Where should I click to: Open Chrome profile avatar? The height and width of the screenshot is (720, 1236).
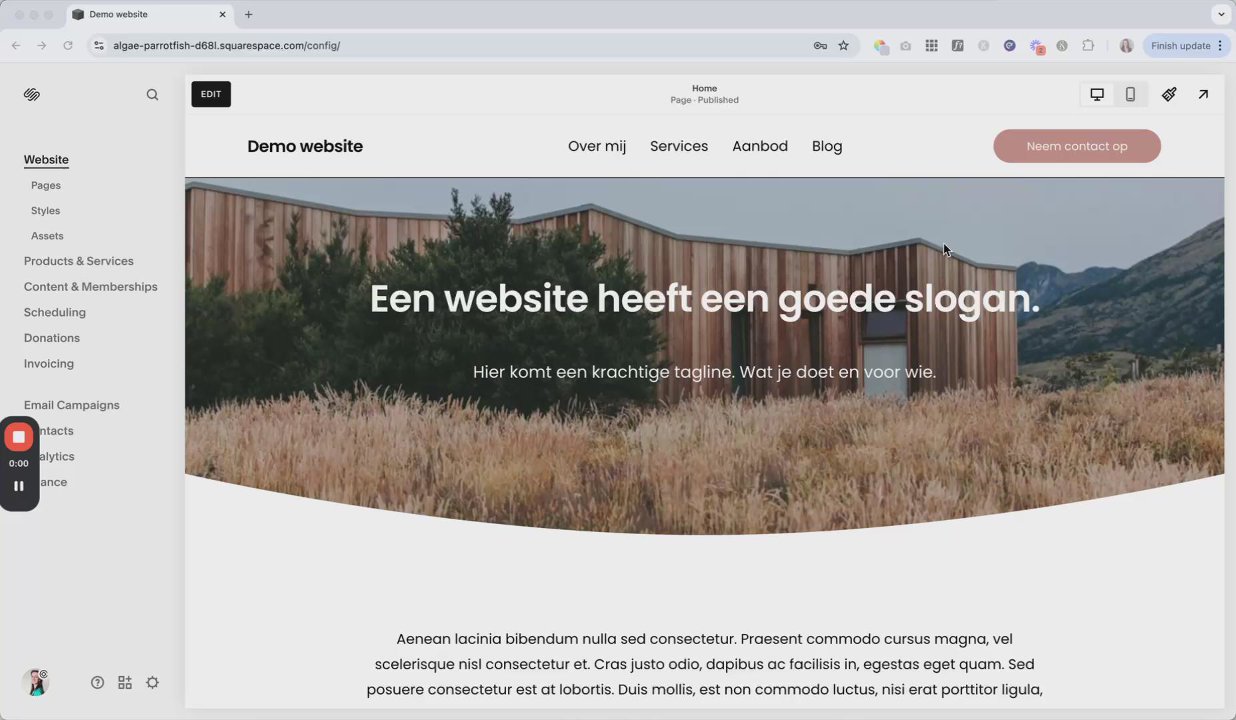1126,46
